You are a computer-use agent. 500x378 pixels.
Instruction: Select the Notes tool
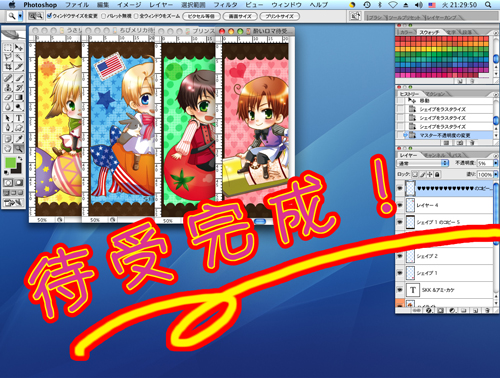[x=8, y=139]
